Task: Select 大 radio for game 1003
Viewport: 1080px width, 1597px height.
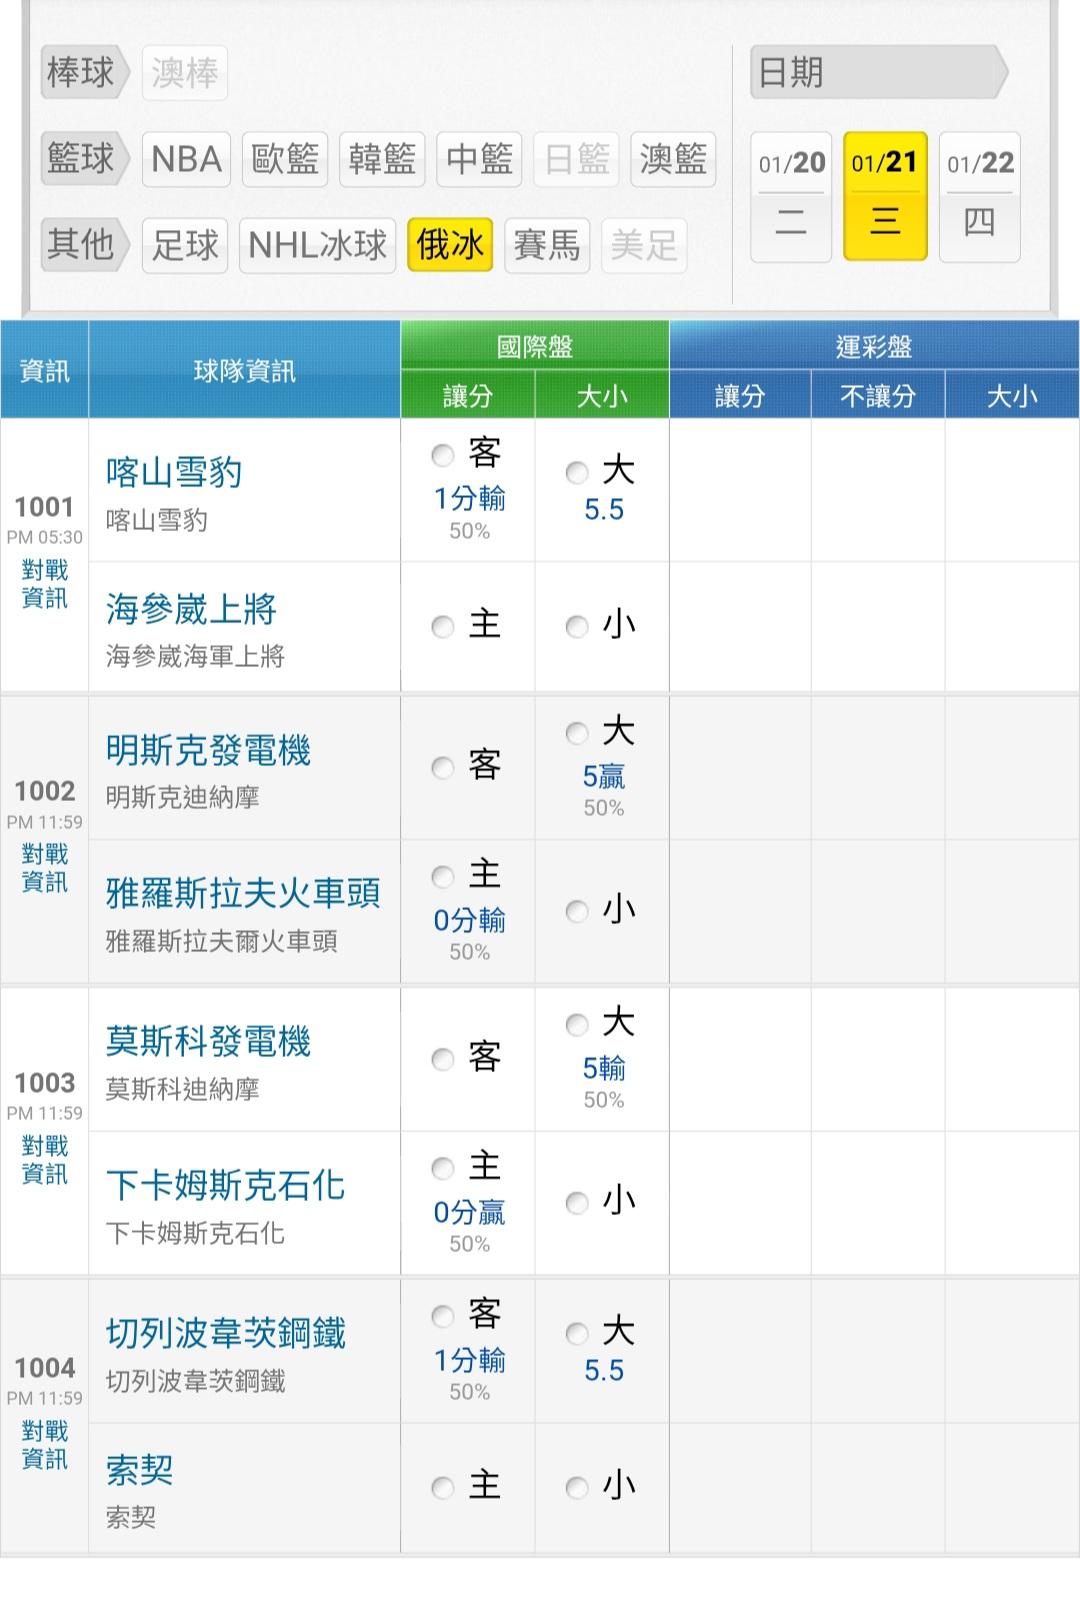Action: (x=577, y=1025)
